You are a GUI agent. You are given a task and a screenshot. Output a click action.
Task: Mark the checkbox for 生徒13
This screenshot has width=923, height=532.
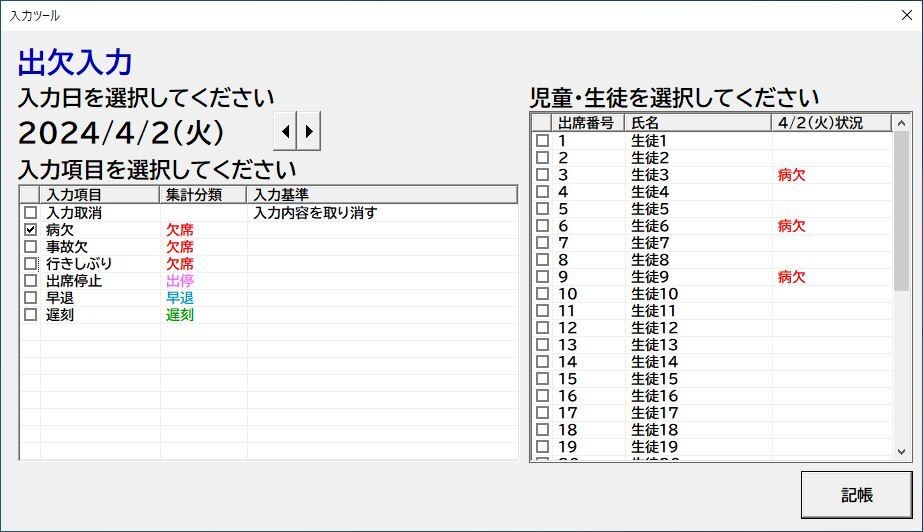[543, 345]
